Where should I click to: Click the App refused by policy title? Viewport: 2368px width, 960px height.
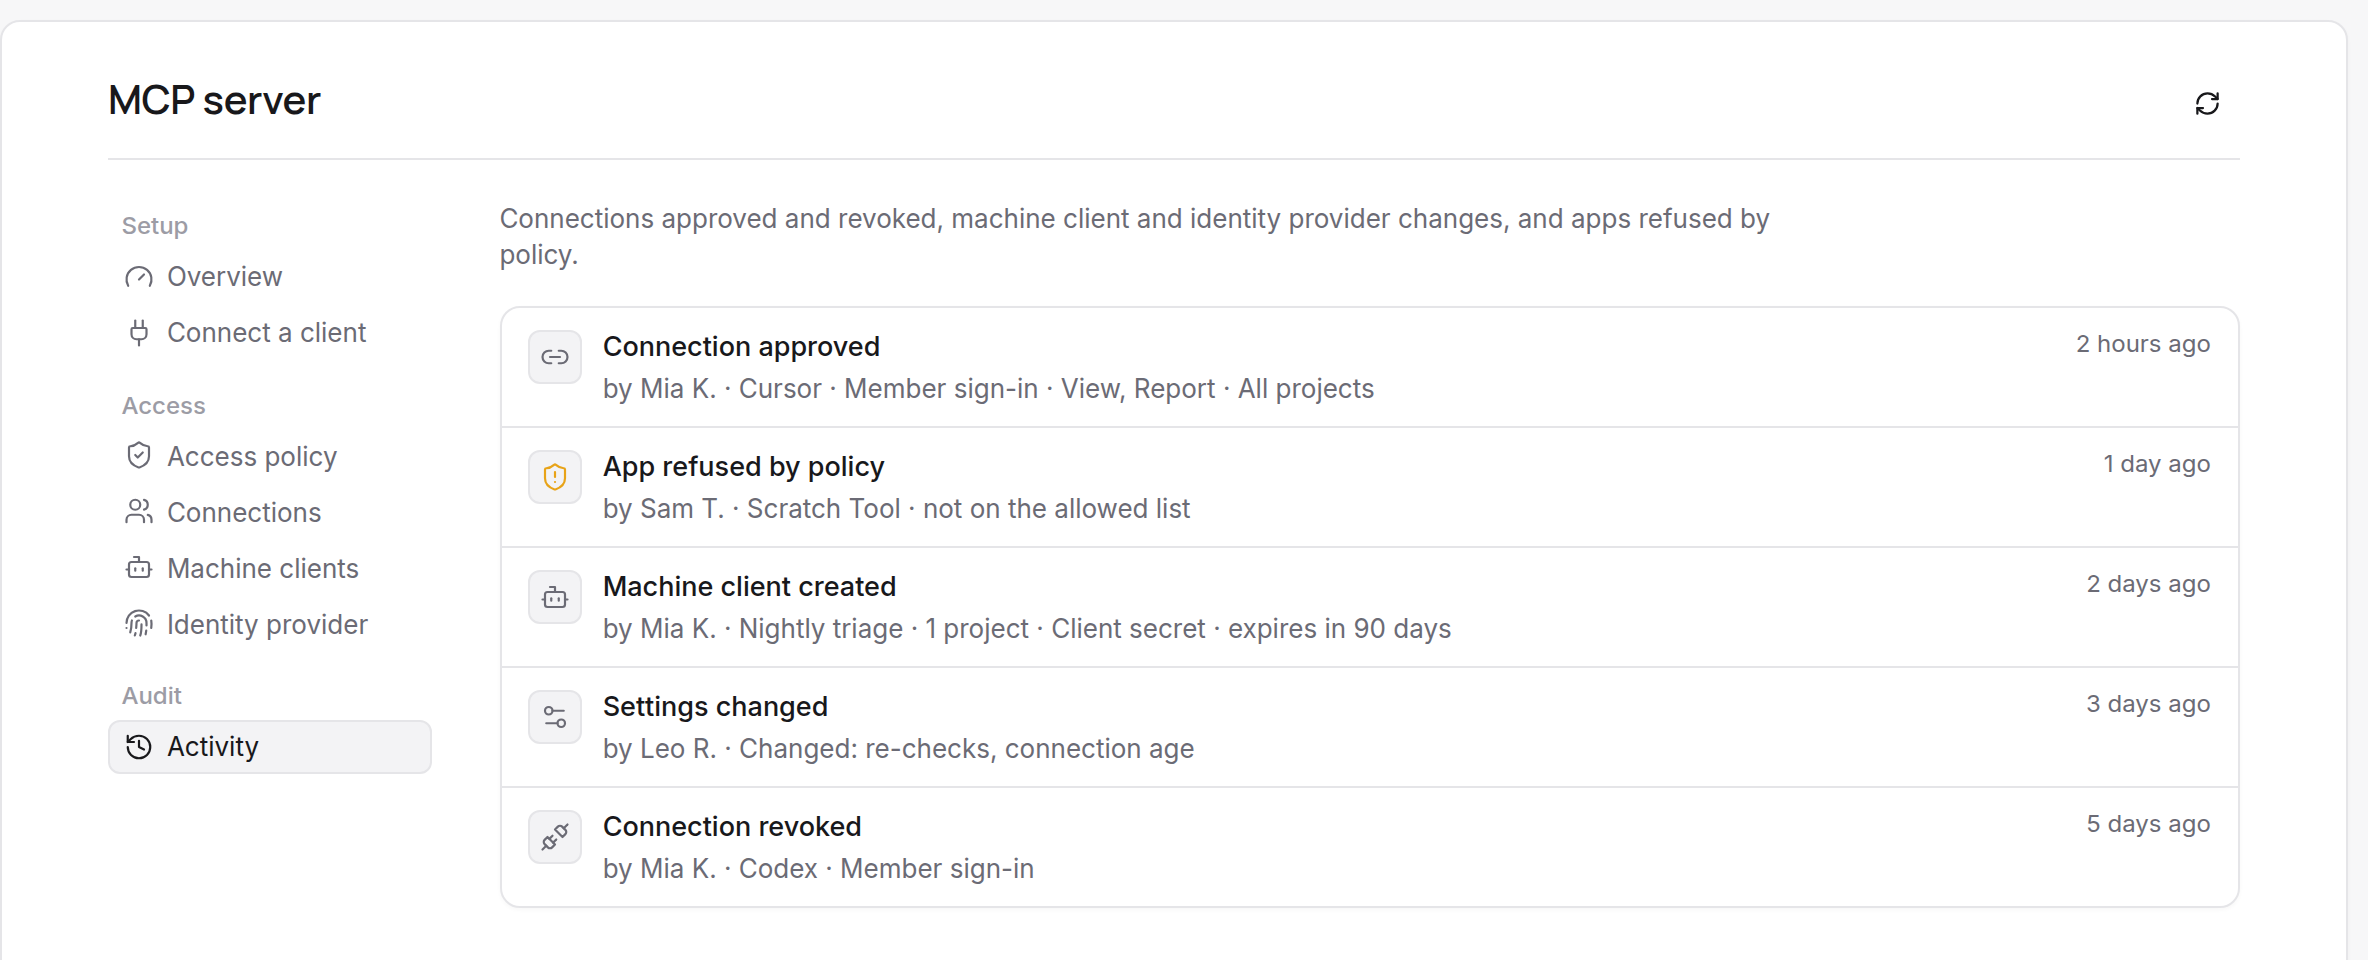pyautogui.click(x=743, y=467)
